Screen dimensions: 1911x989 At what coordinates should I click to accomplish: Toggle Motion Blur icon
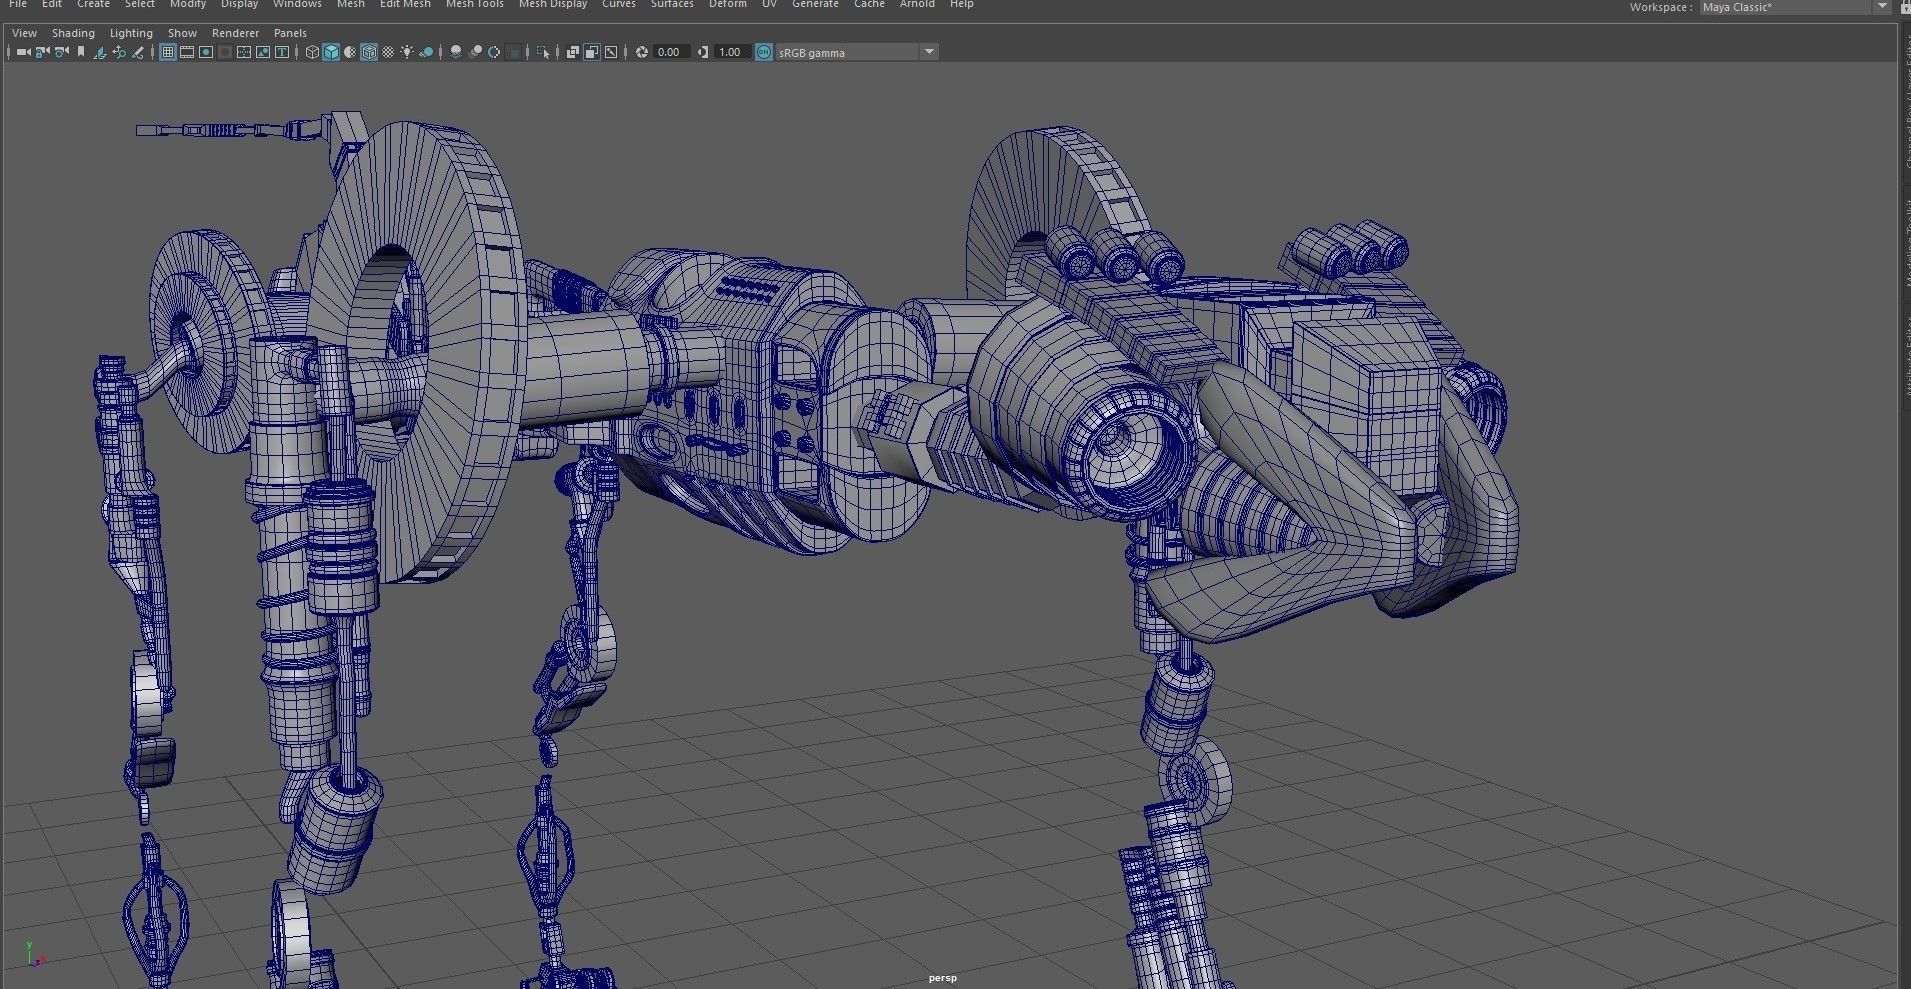pyautogui.click(x=475, y=52)
